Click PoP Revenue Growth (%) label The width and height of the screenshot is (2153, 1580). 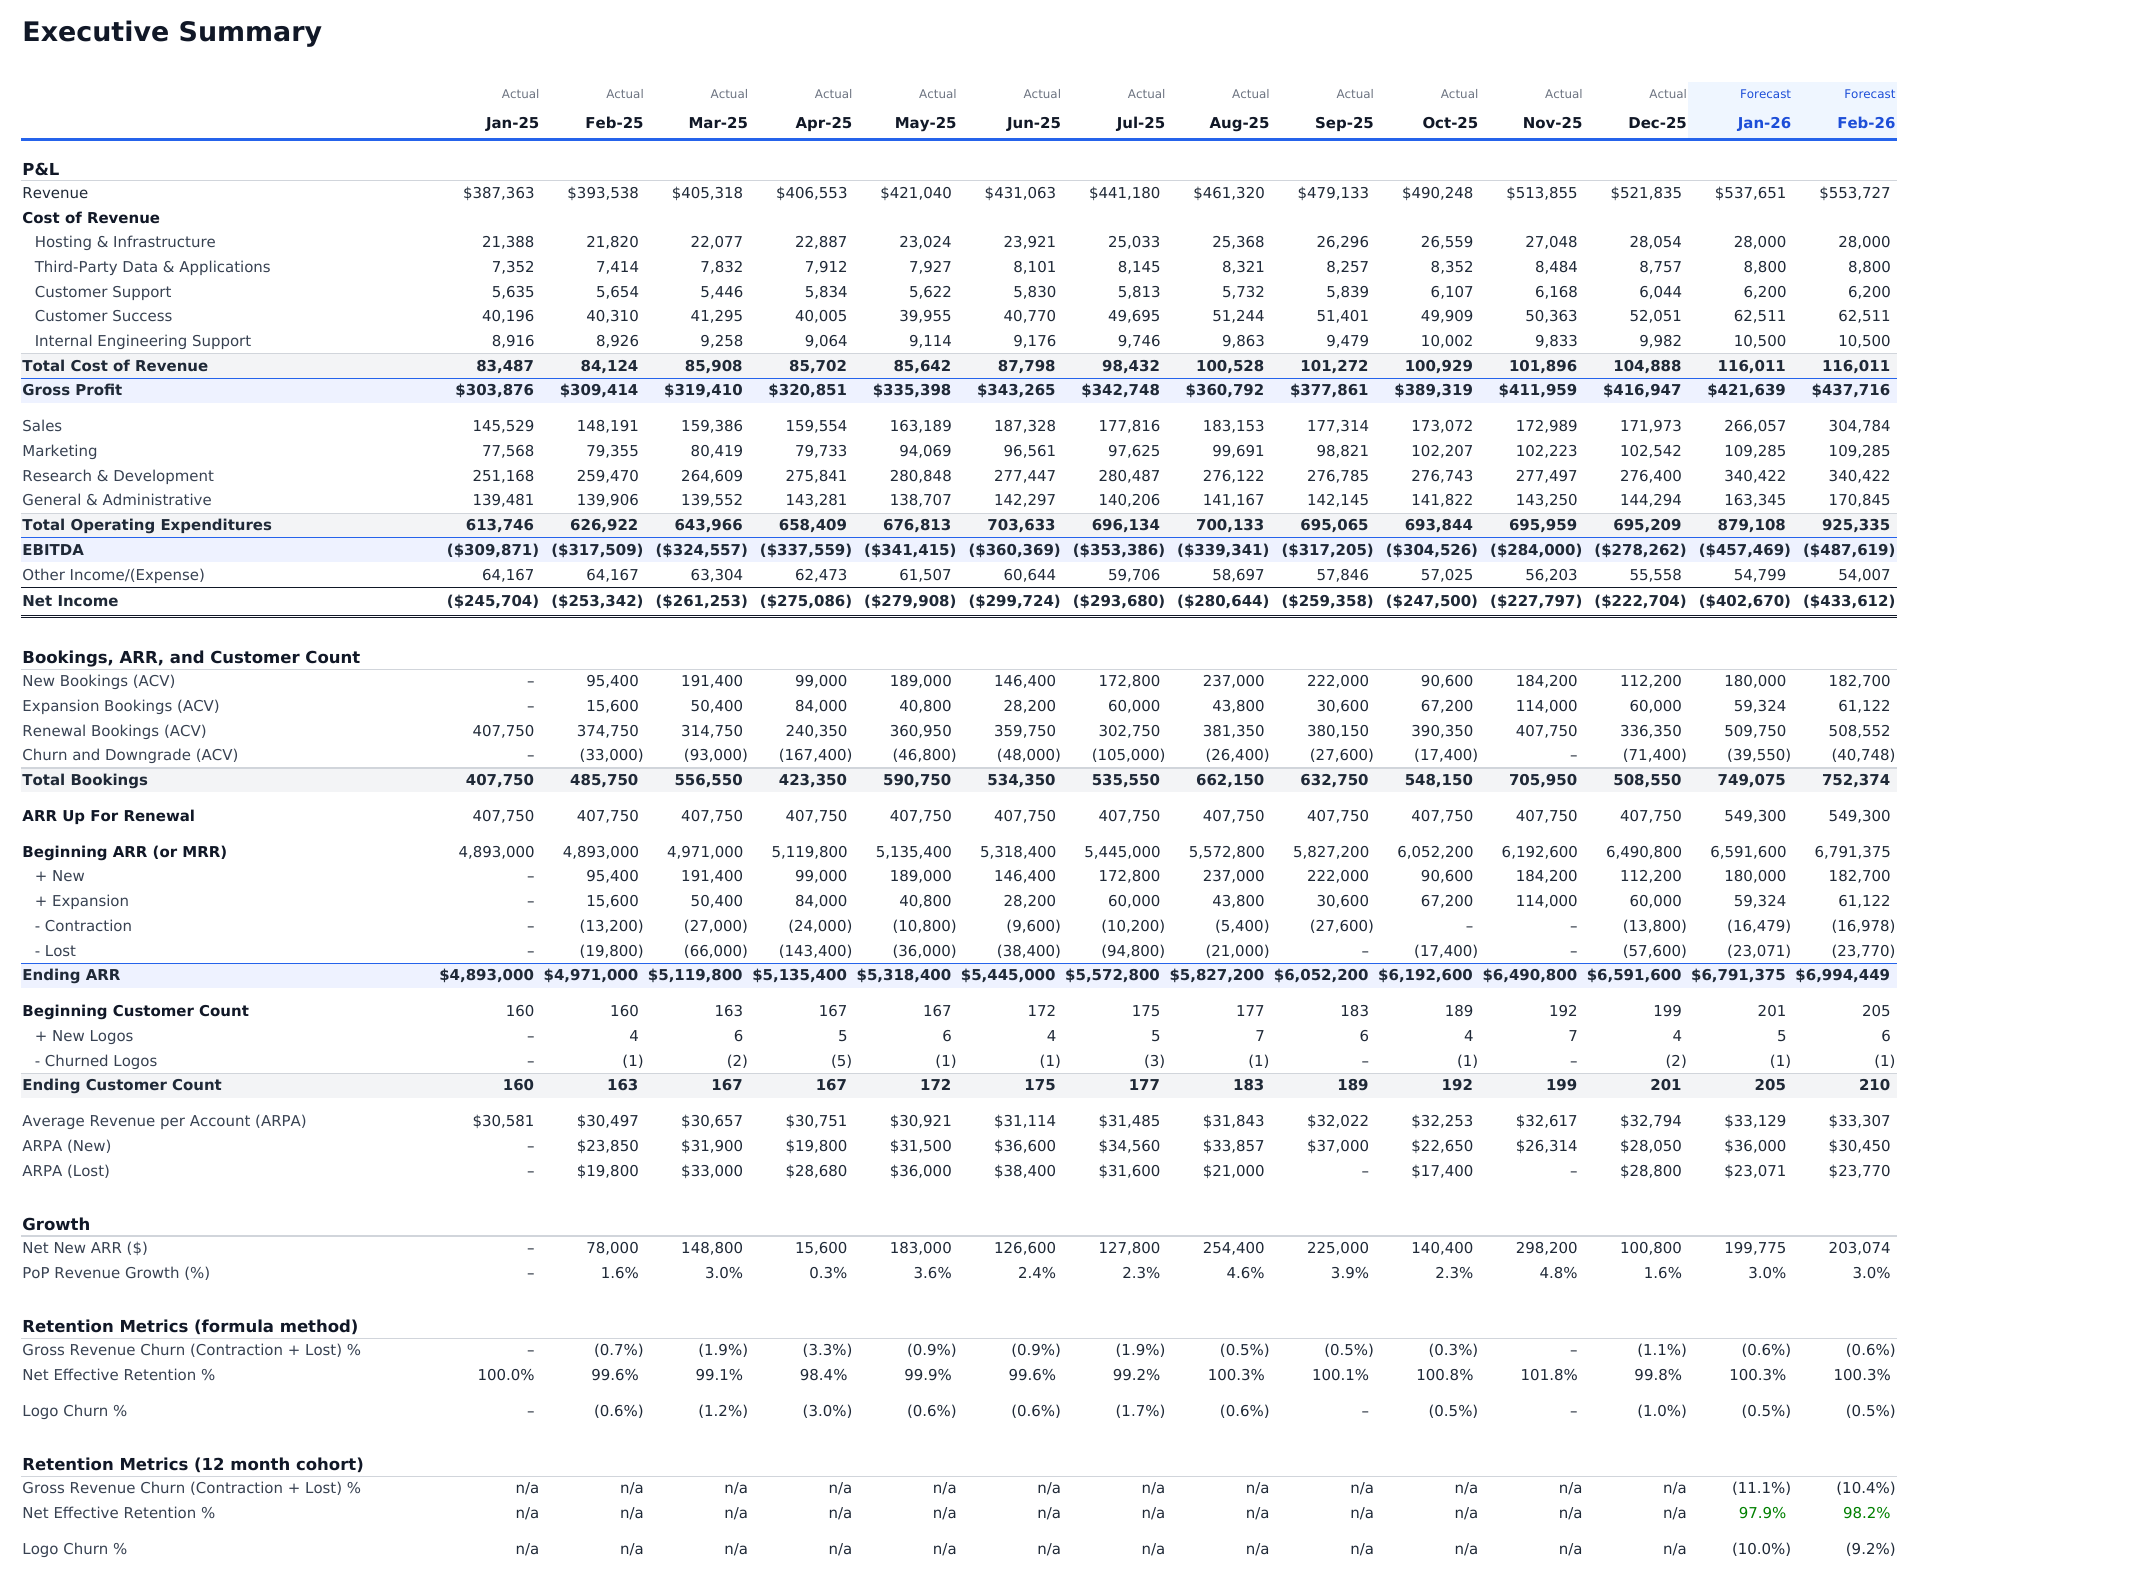tap(116, 1273)
